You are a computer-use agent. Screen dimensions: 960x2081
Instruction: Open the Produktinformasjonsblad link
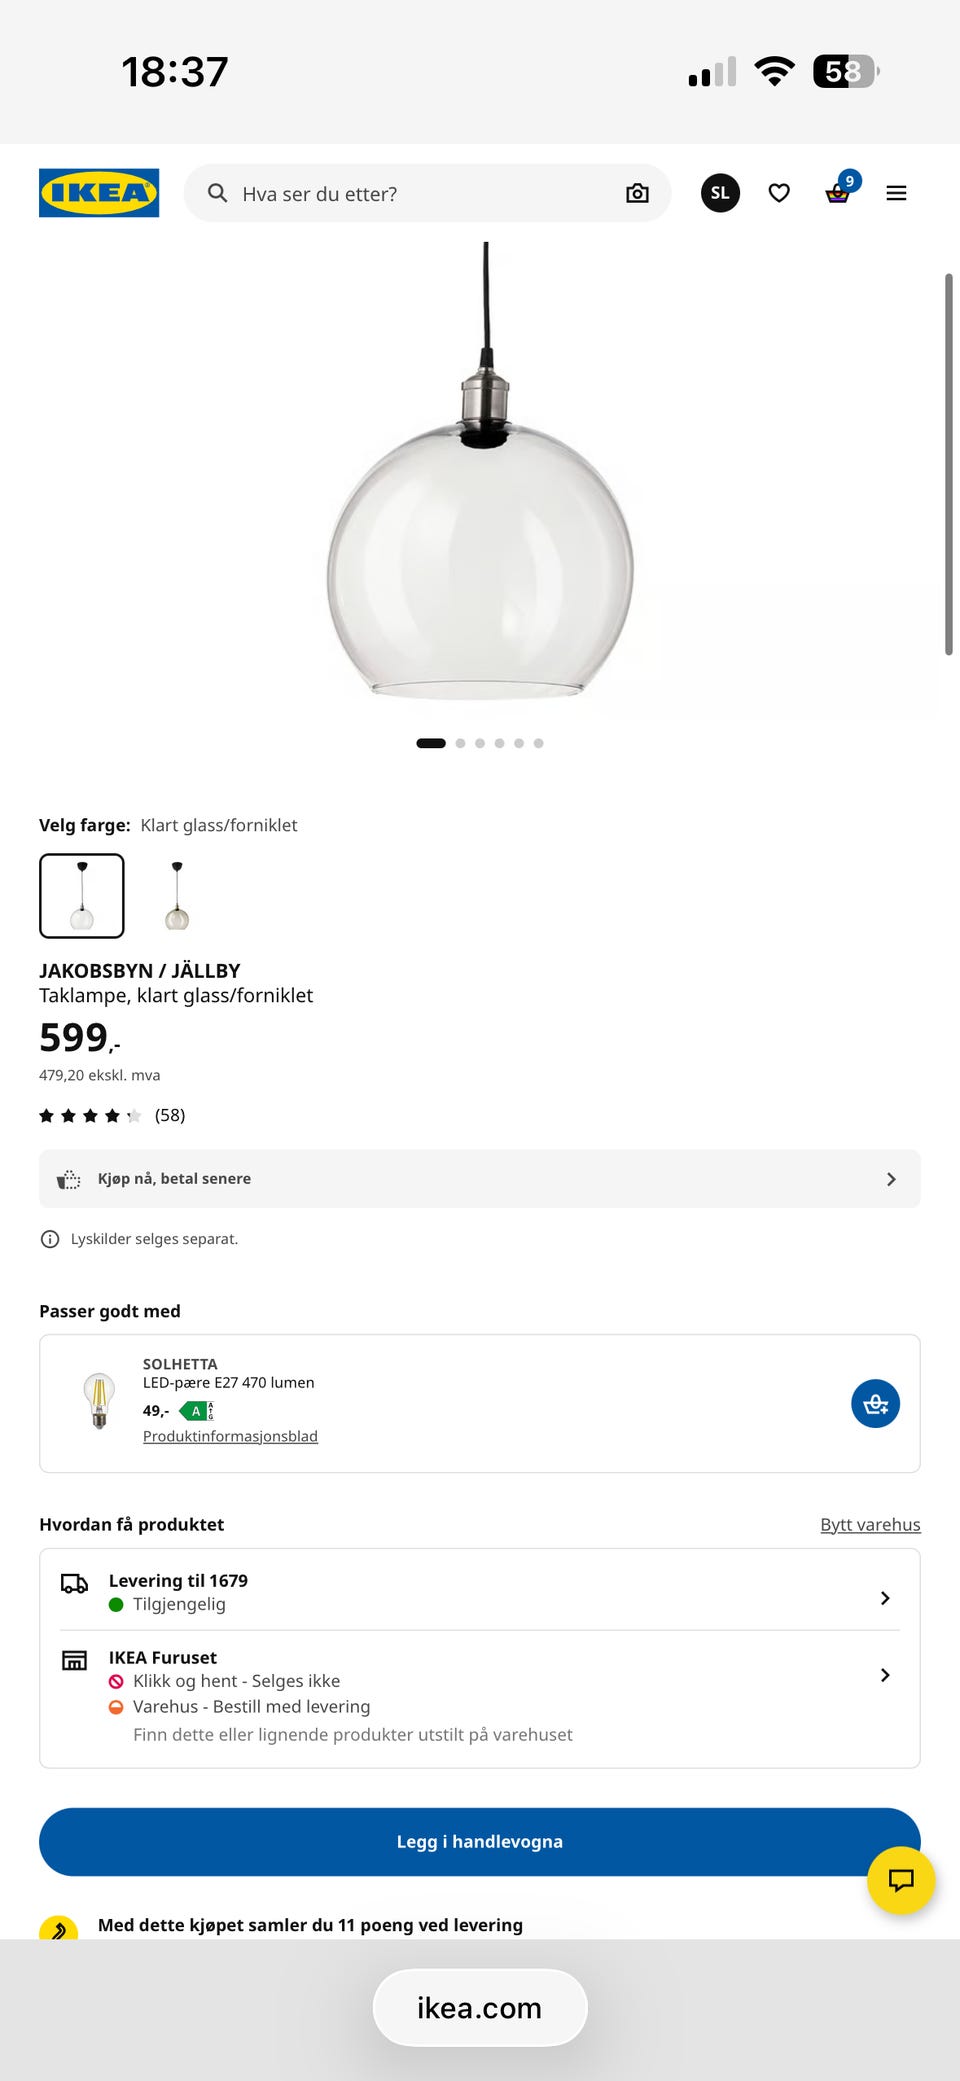[230, 1436]
